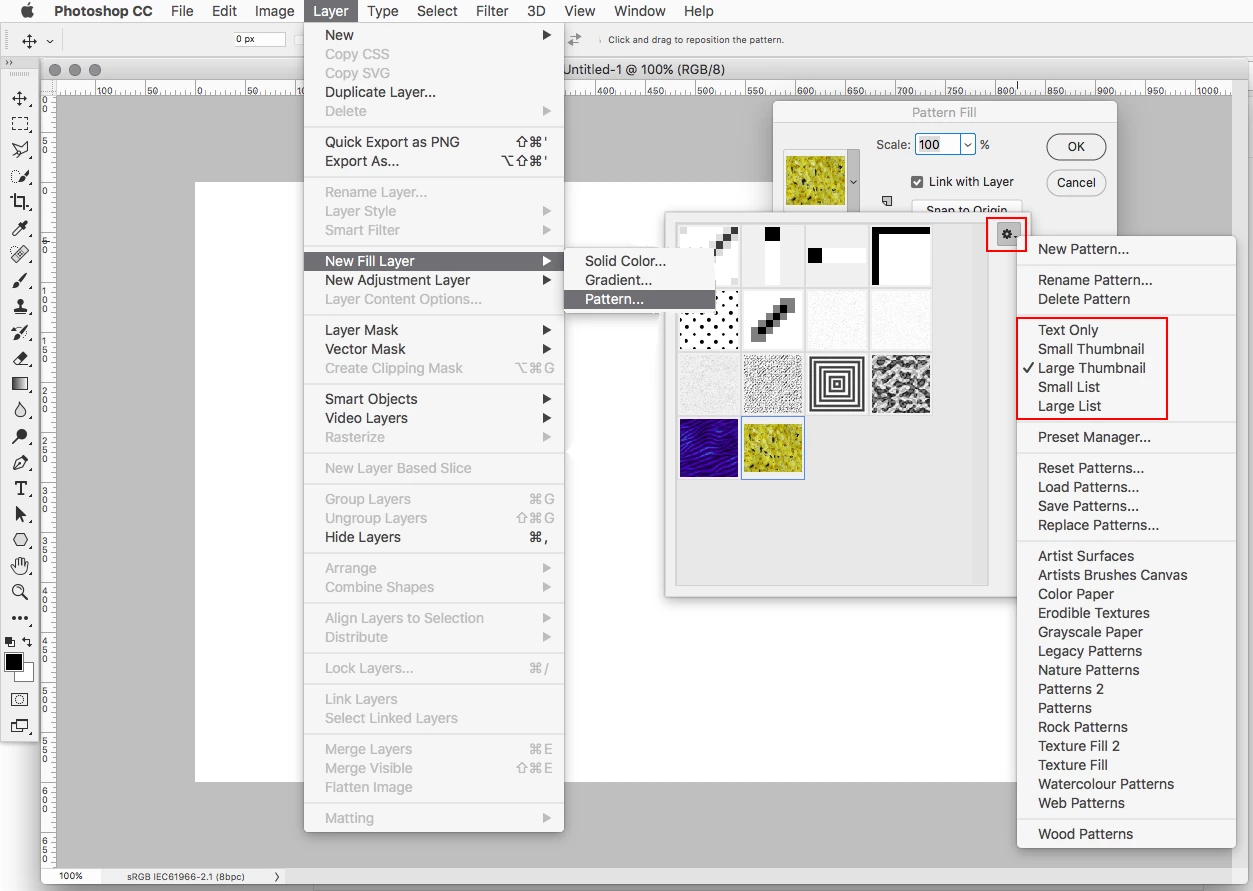1253x891 pixels.
Task: Expand the Layer Mask submenu
Action: (434, 330)
